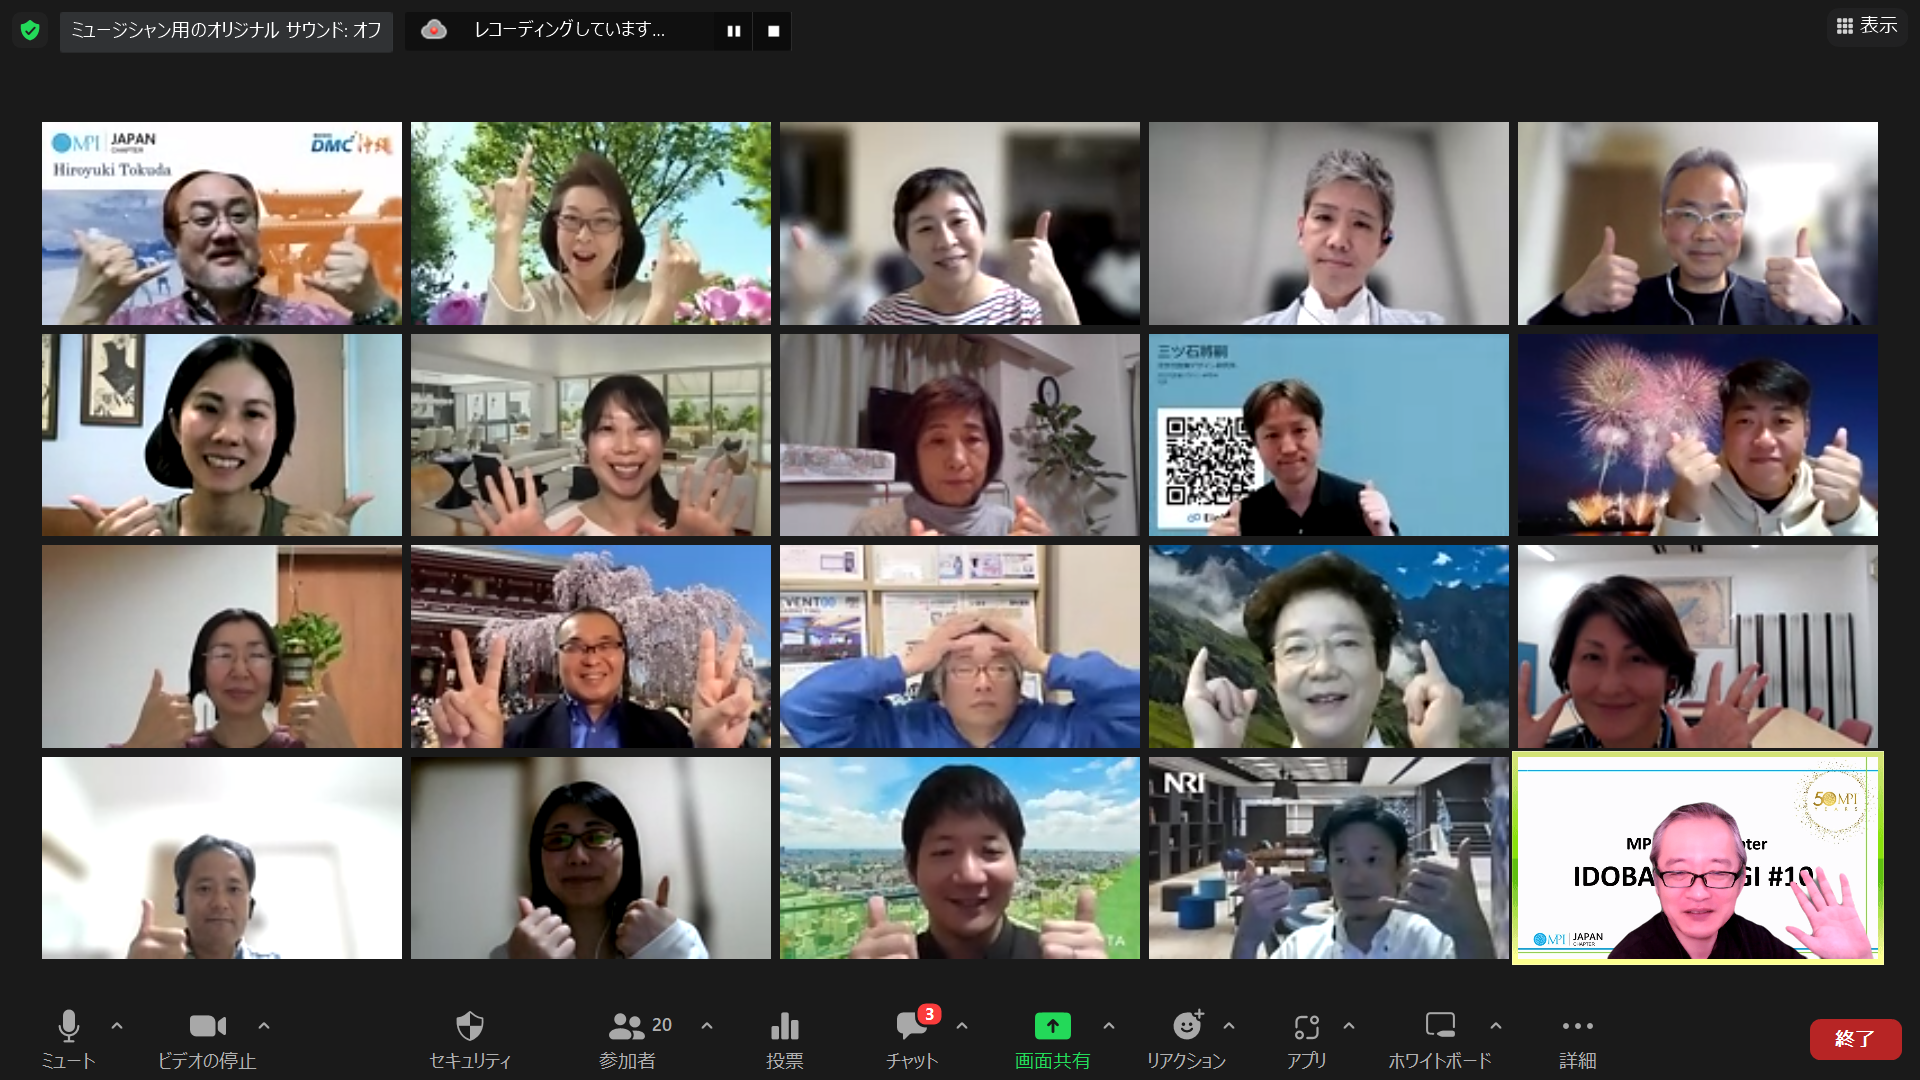Pause the cloud recording
The image size is (1920, 1080).
tap(733, 31)
